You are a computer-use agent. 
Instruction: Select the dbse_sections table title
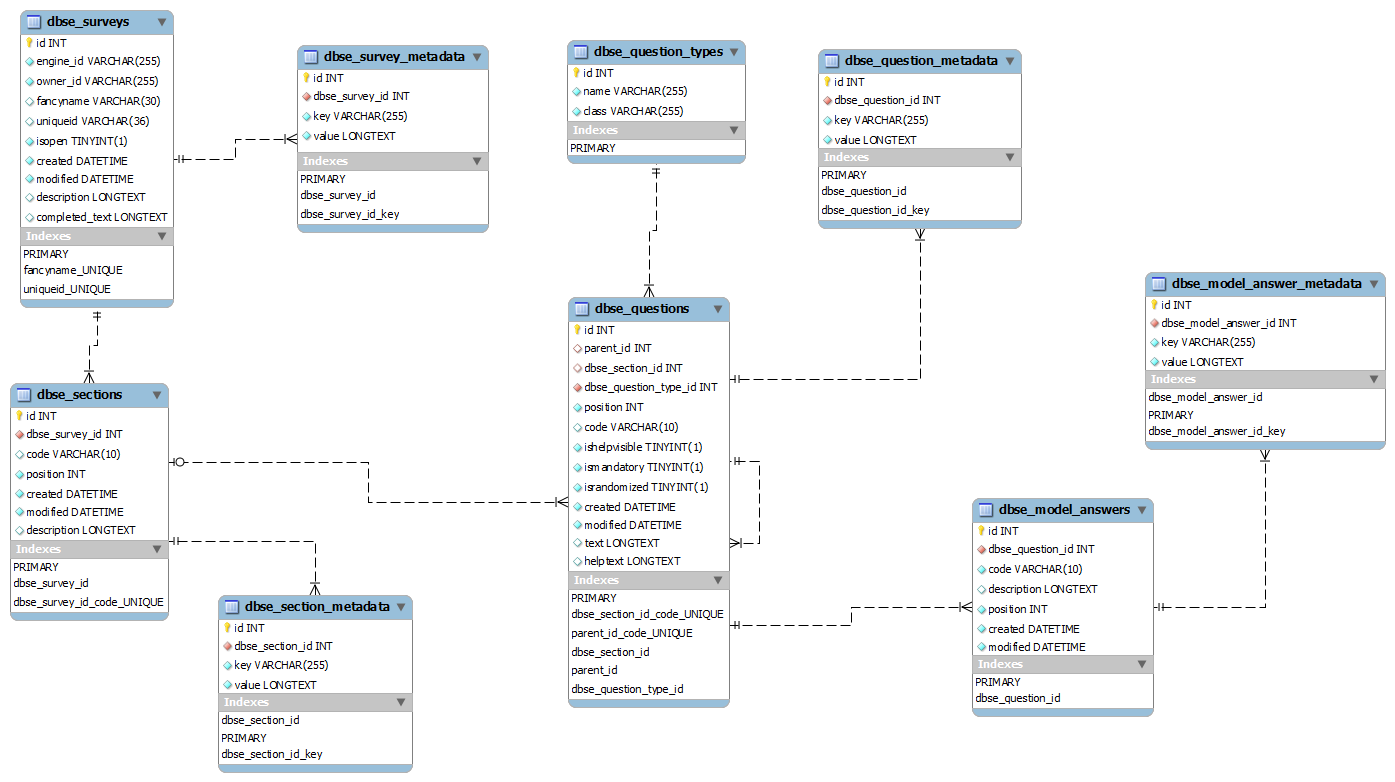(79, 395)
